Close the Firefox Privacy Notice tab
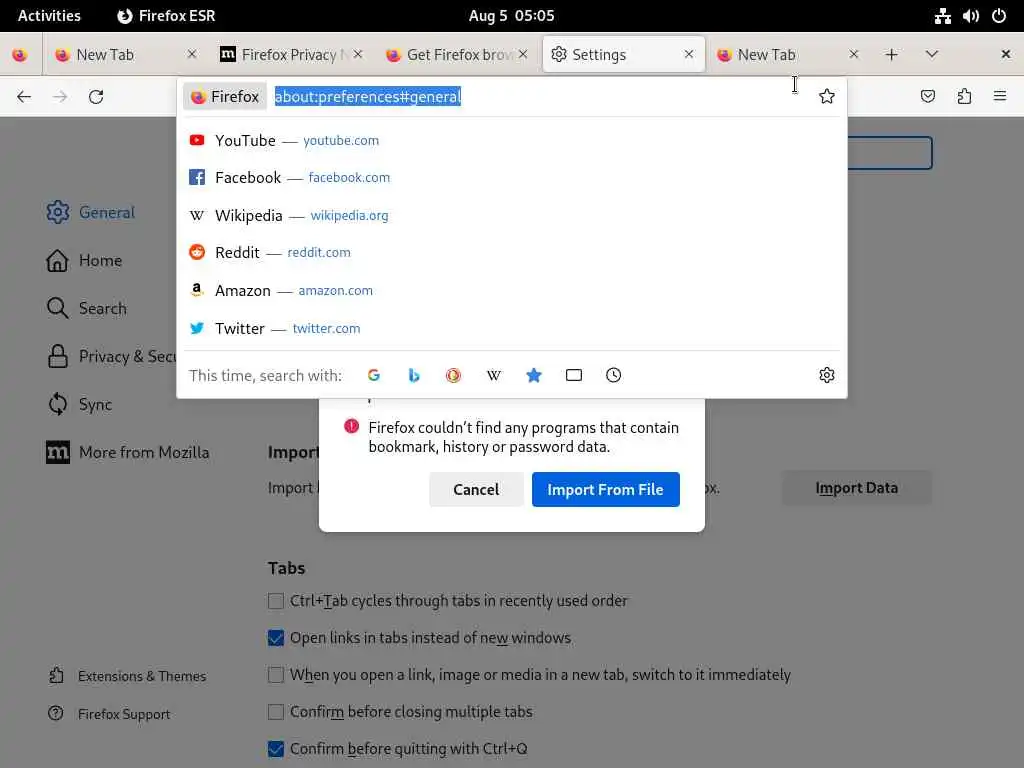 point(358,54)
